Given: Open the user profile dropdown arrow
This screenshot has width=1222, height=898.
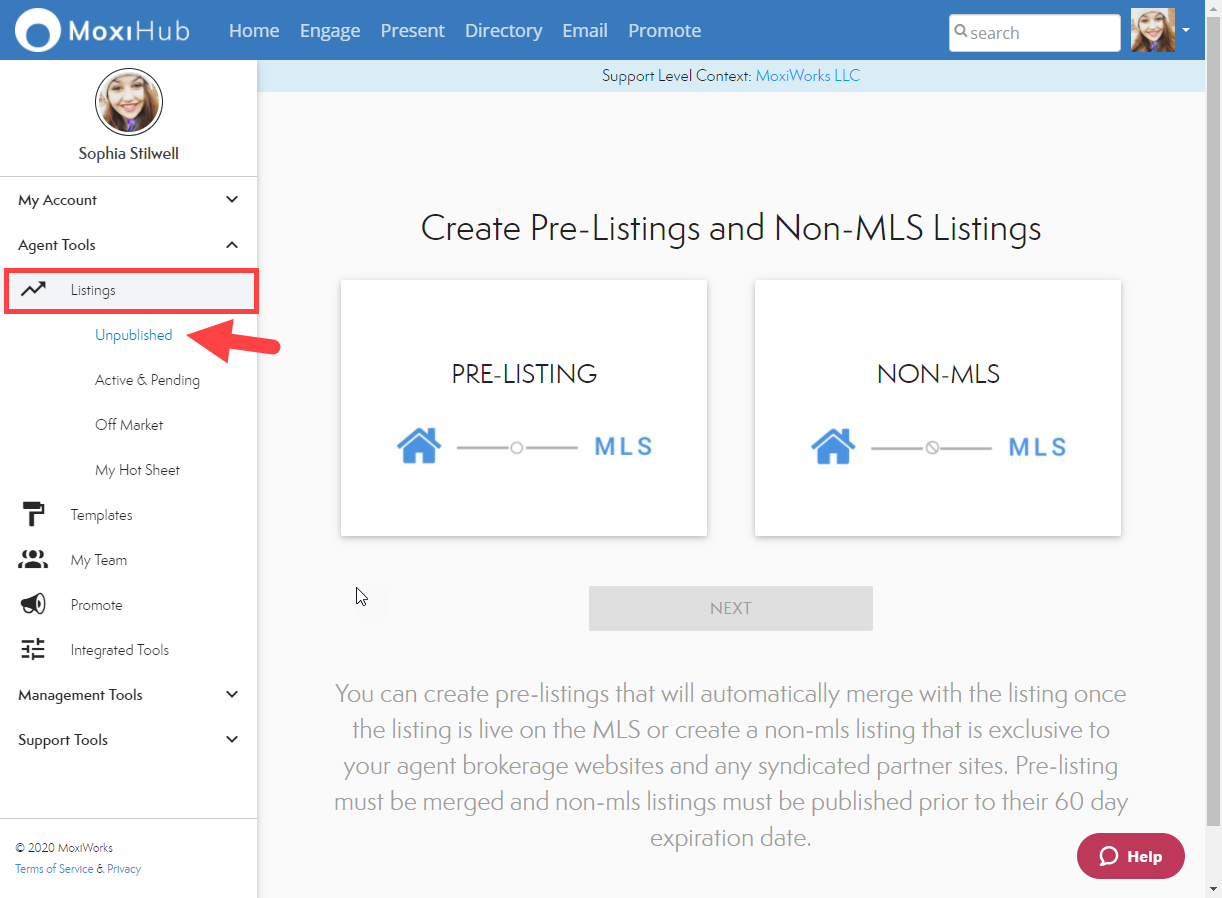Looking at the screenshot, I should (1186, 30).
